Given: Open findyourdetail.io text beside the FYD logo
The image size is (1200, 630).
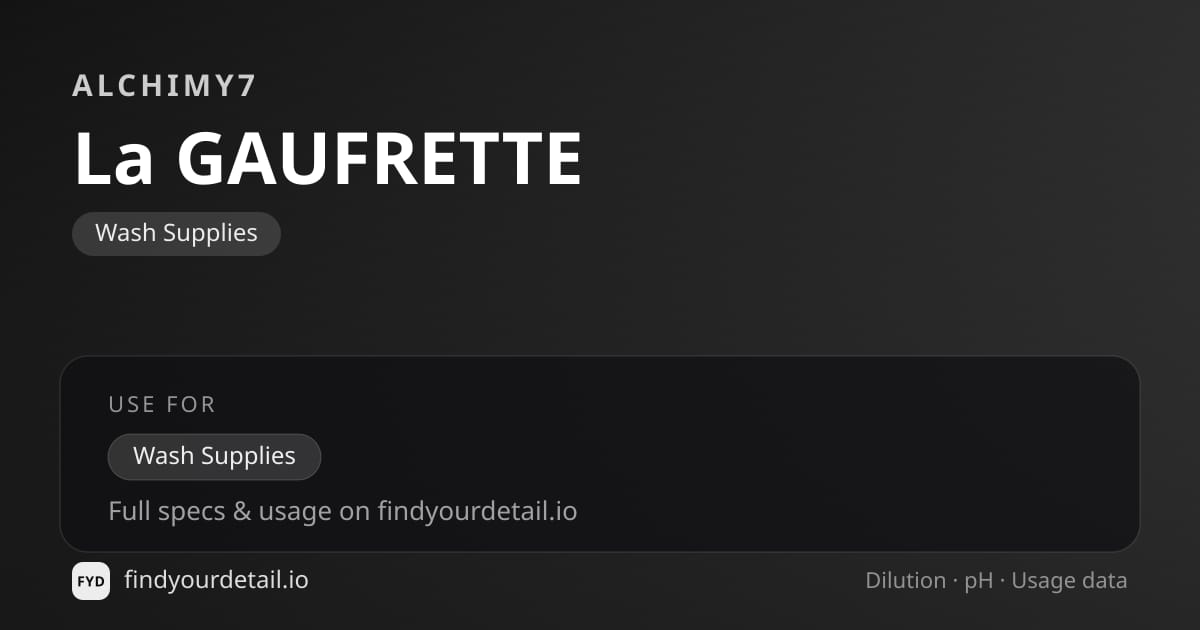Looking at the screenshot, I should (216, 580).
